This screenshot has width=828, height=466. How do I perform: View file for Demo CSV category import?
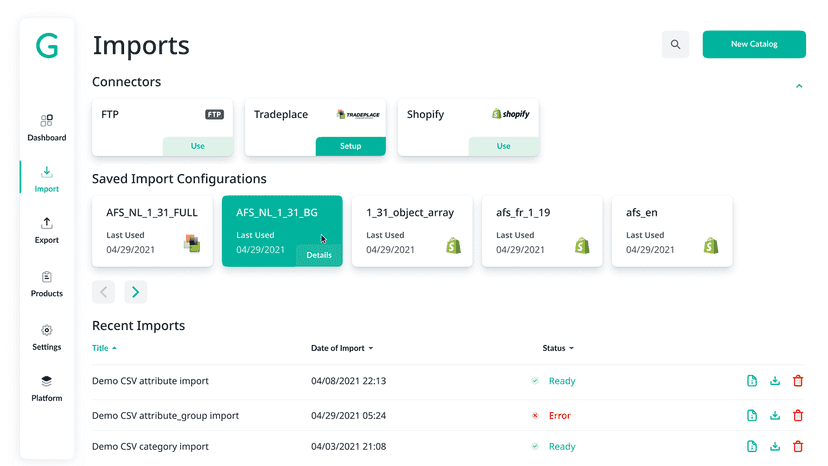pyautogui.click(x=752, y=446)
